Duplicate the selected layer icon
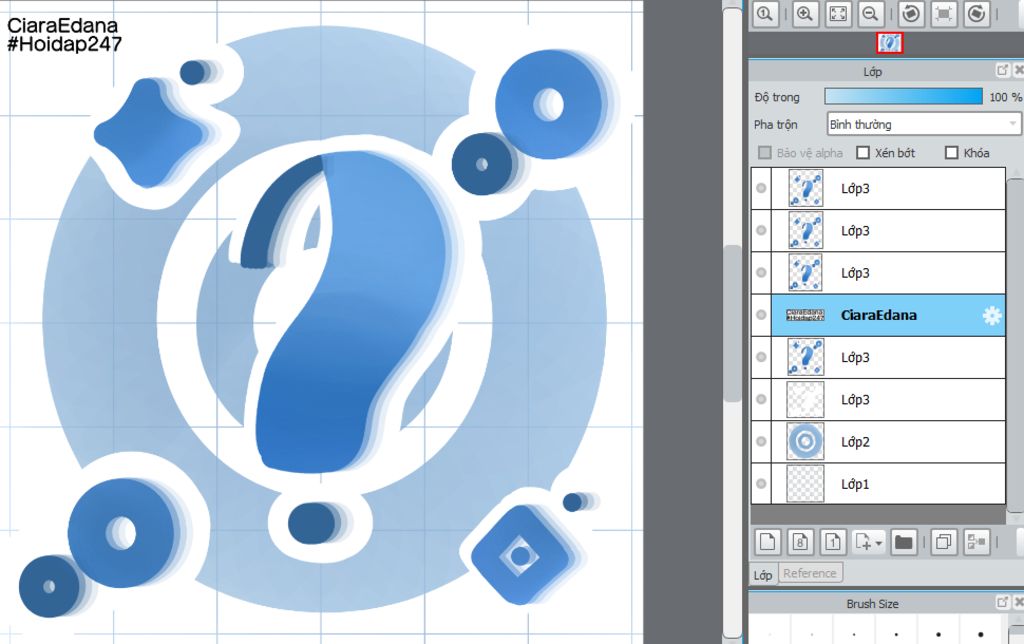This screenshot has height=644, width=1024. (x=944, y=541)
